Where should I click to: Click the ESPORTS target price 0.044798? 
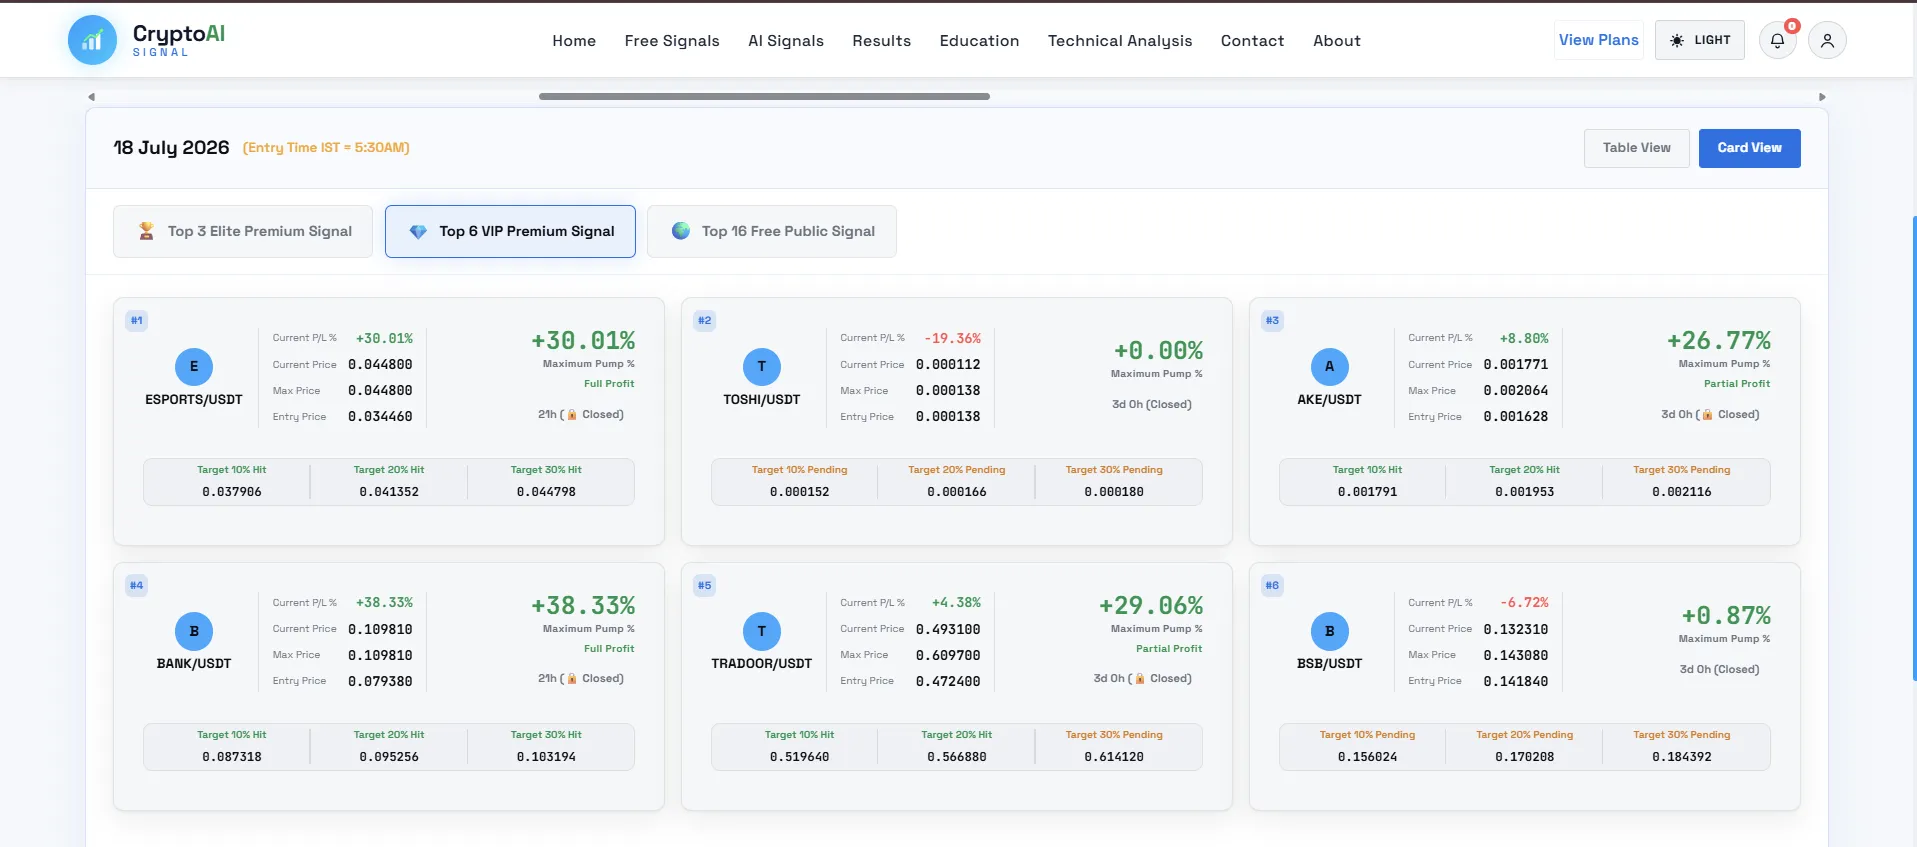point(546,492)
